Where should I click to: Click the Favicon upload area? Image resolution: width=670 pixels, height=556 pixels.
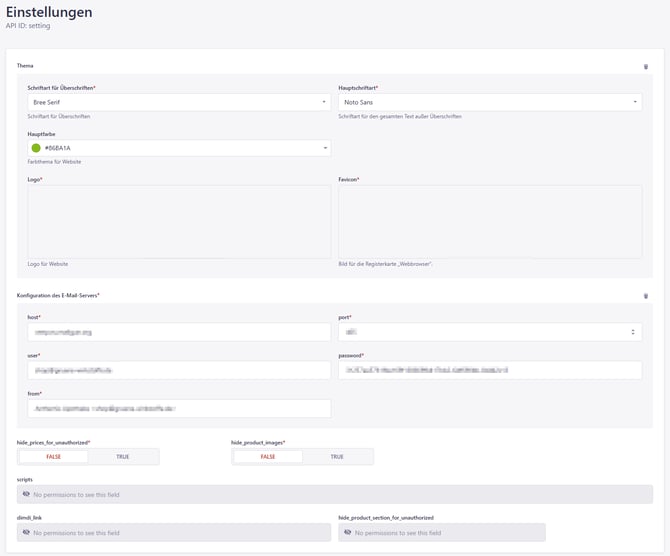490,221
